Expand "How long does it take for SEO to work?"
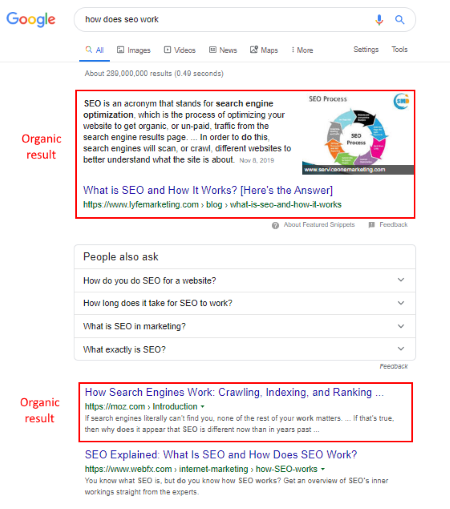The height and width of the screenshot is (509, 450). pyautogui.click(x=245, y=303)
